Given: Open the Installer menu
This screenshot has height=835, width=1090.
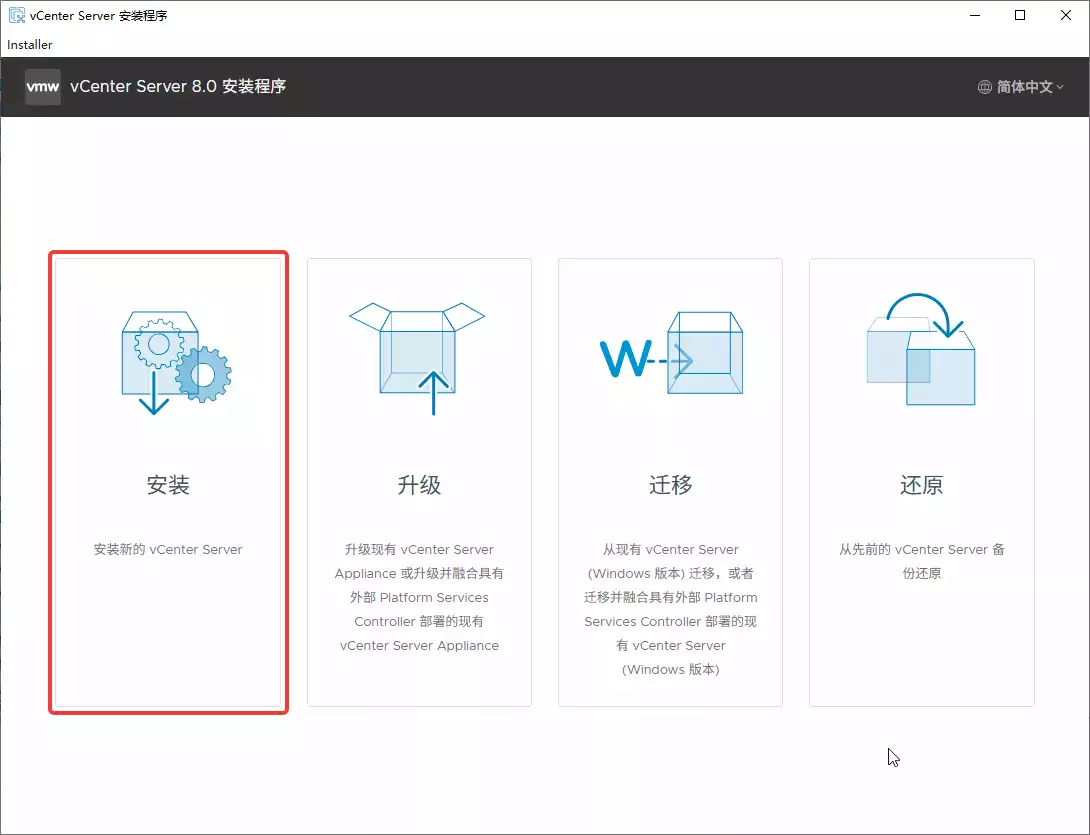Looking at the screenshot, I should (30, 44).
